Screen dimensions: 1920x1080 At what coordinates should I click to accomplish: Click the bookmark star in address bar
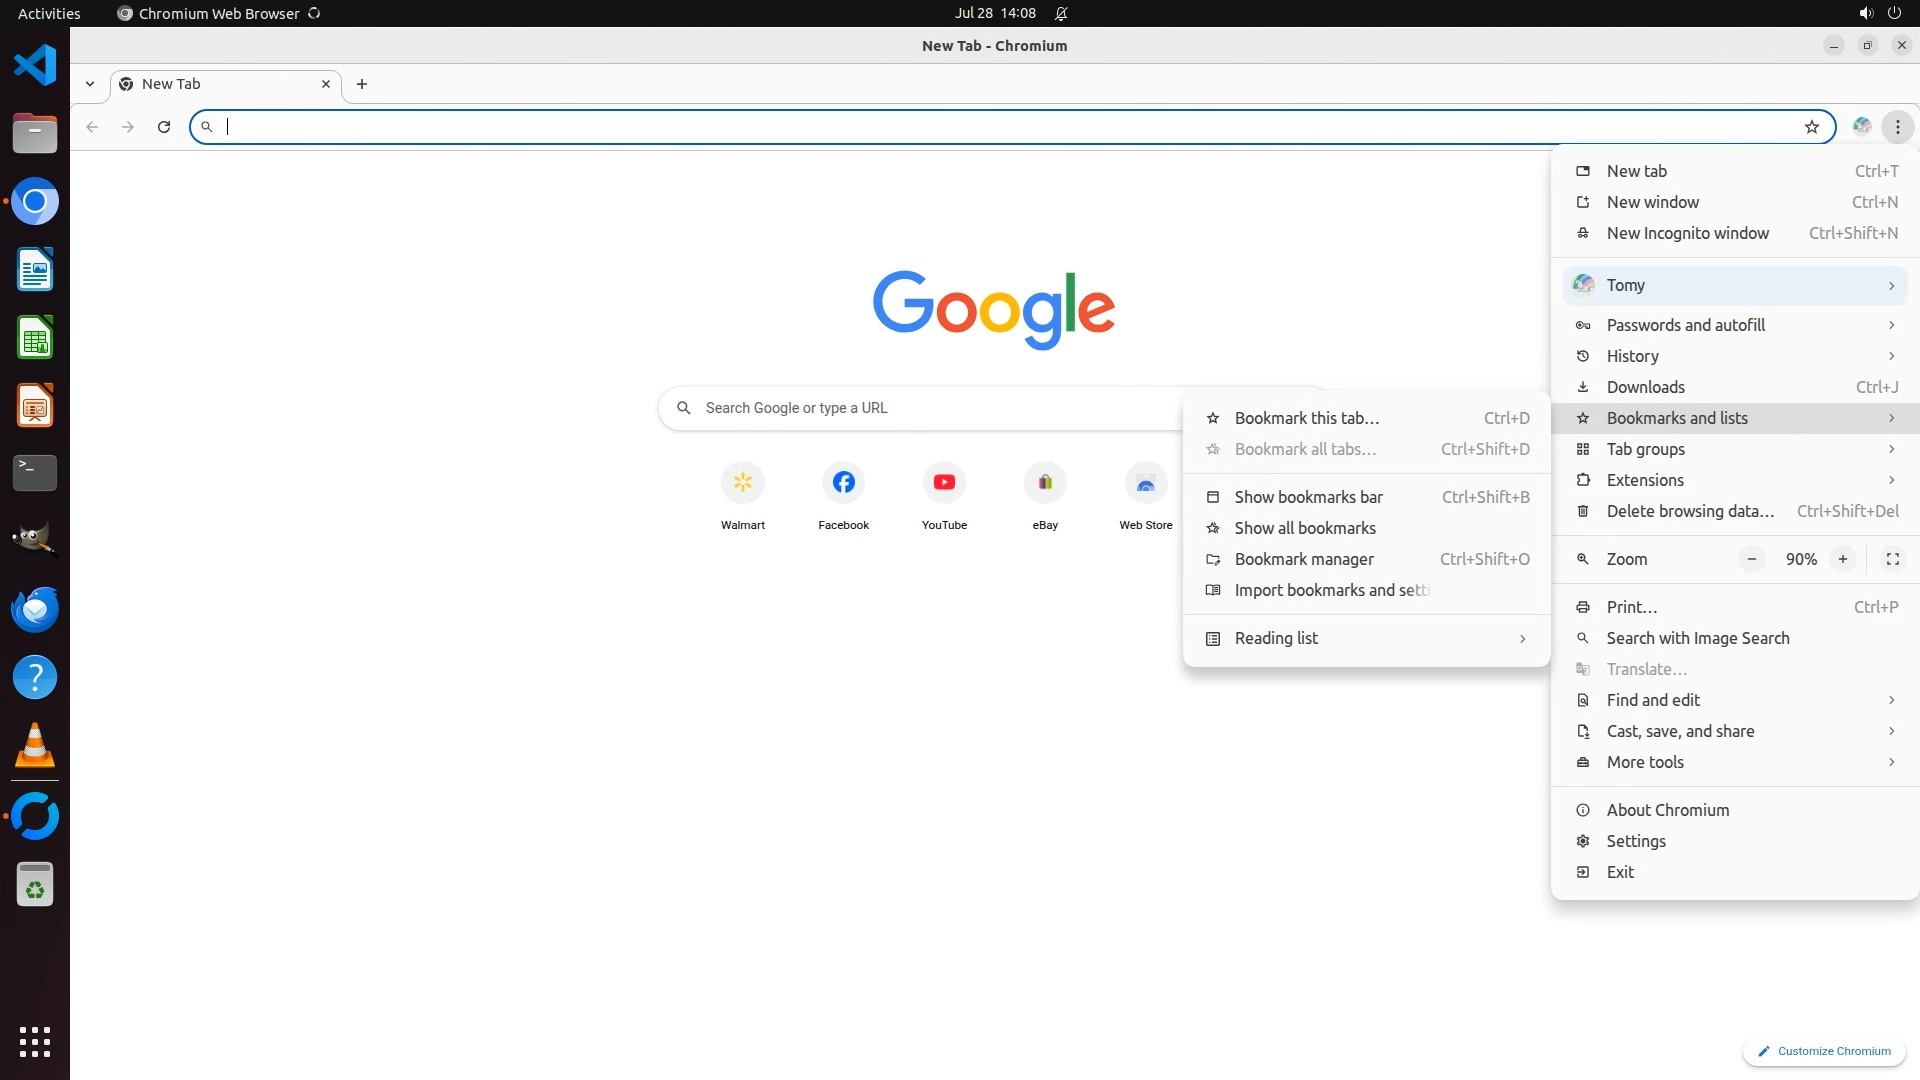coord(1811,127)
